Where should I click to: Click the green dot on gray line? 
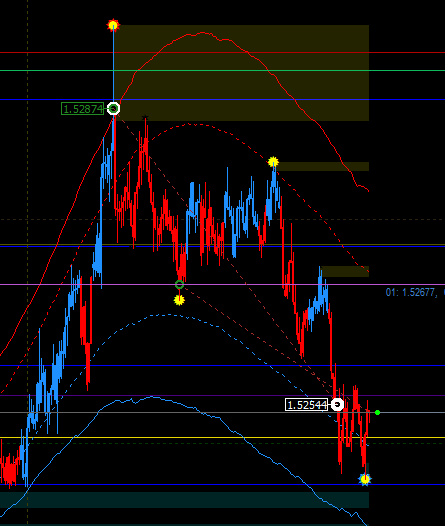[378, 413]
